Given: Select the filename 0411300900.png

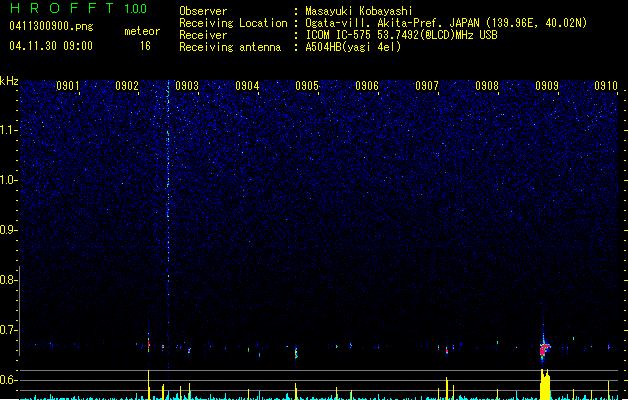Looking at the screenshot, I should click(x=51, y=26).
